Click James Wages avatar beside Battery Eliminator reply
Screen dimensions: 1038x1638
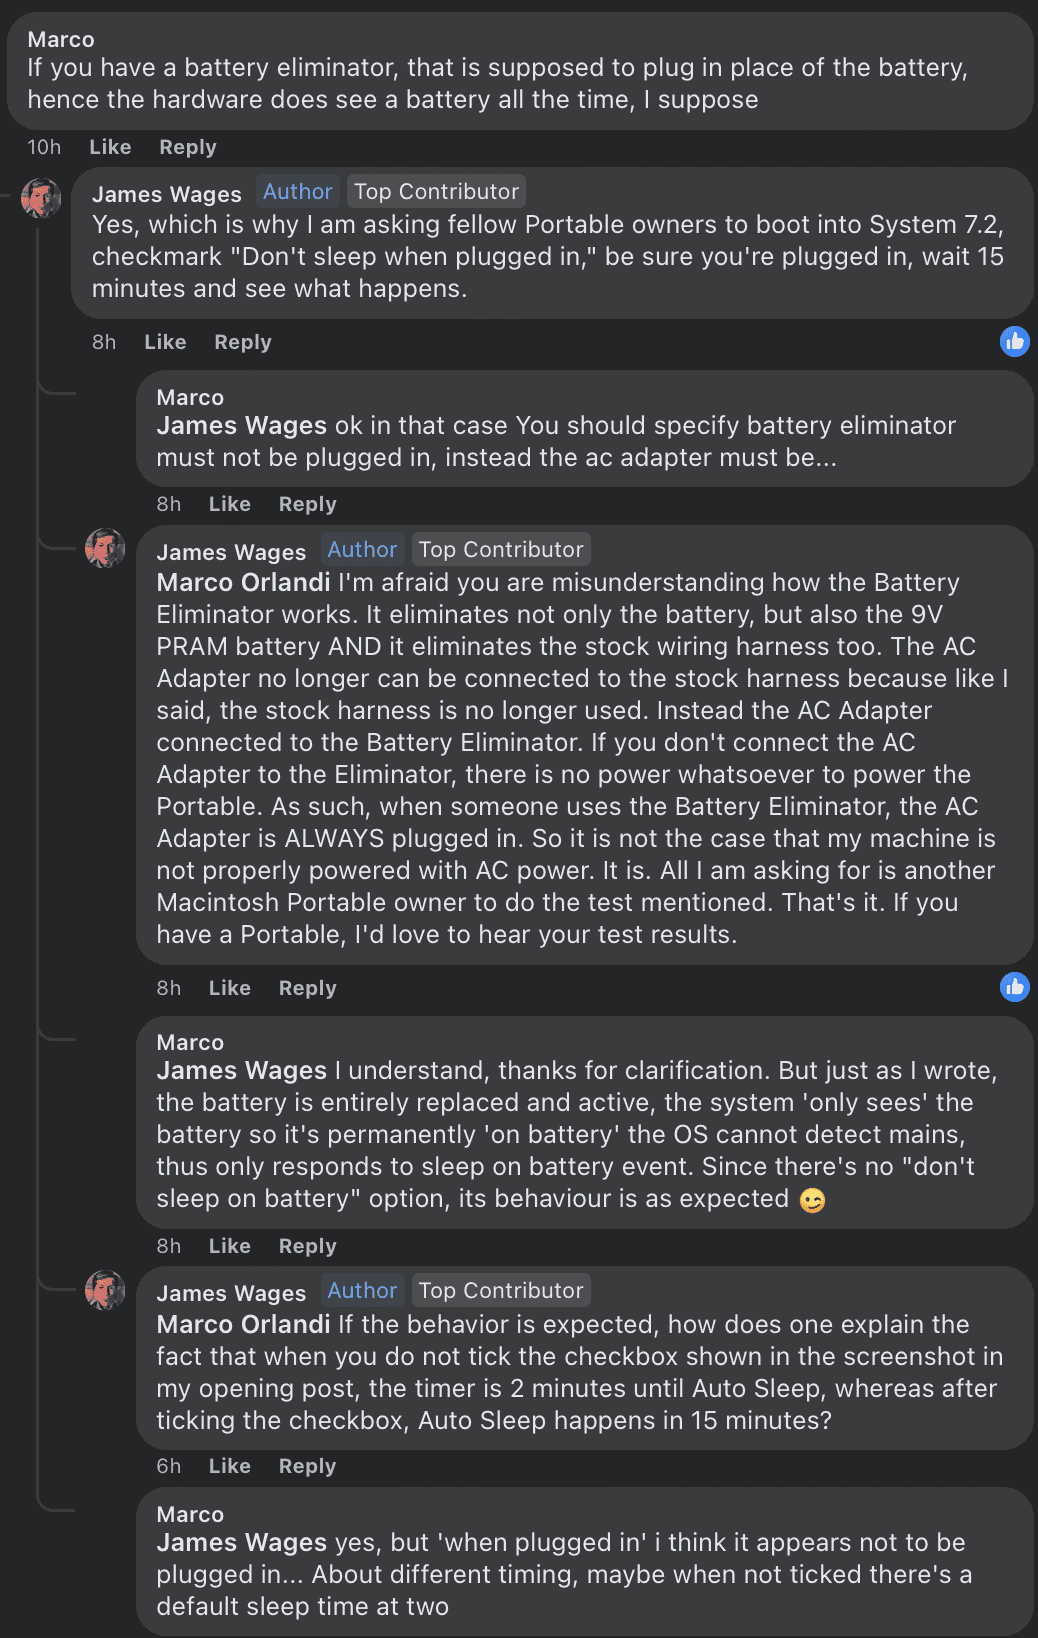tap(105, 548)
